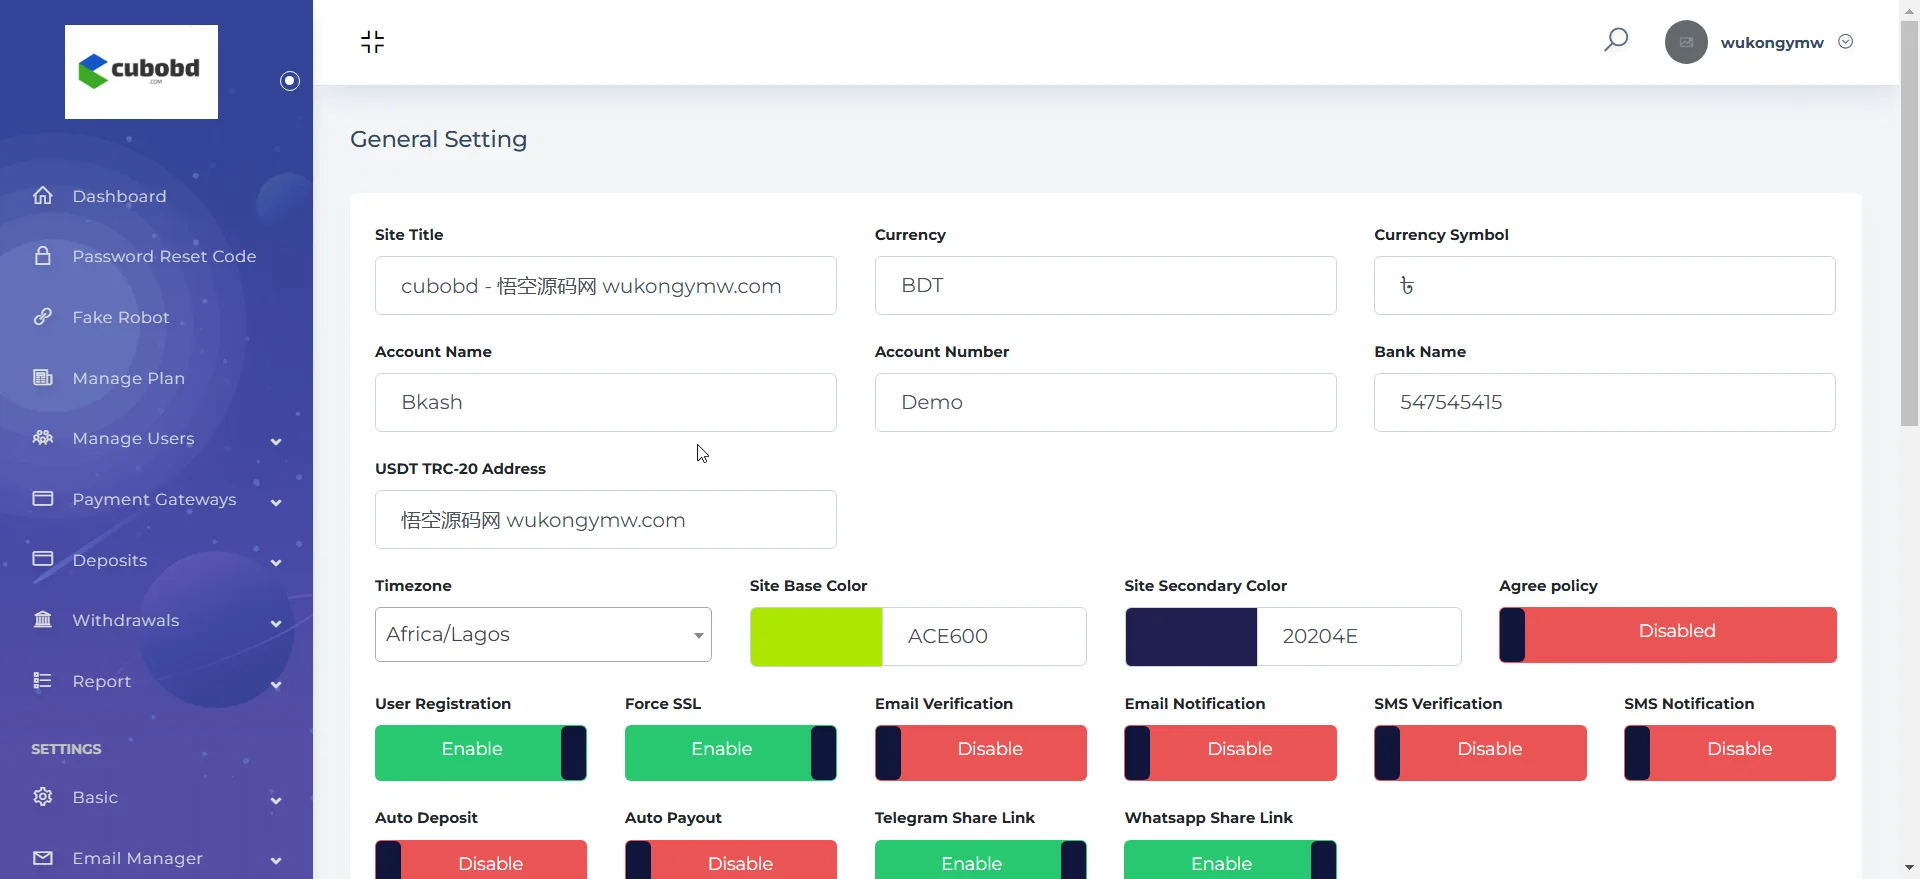Click the cubobd logo image
The width and height of the screenshot is (1920, 879).
(141, 72)
